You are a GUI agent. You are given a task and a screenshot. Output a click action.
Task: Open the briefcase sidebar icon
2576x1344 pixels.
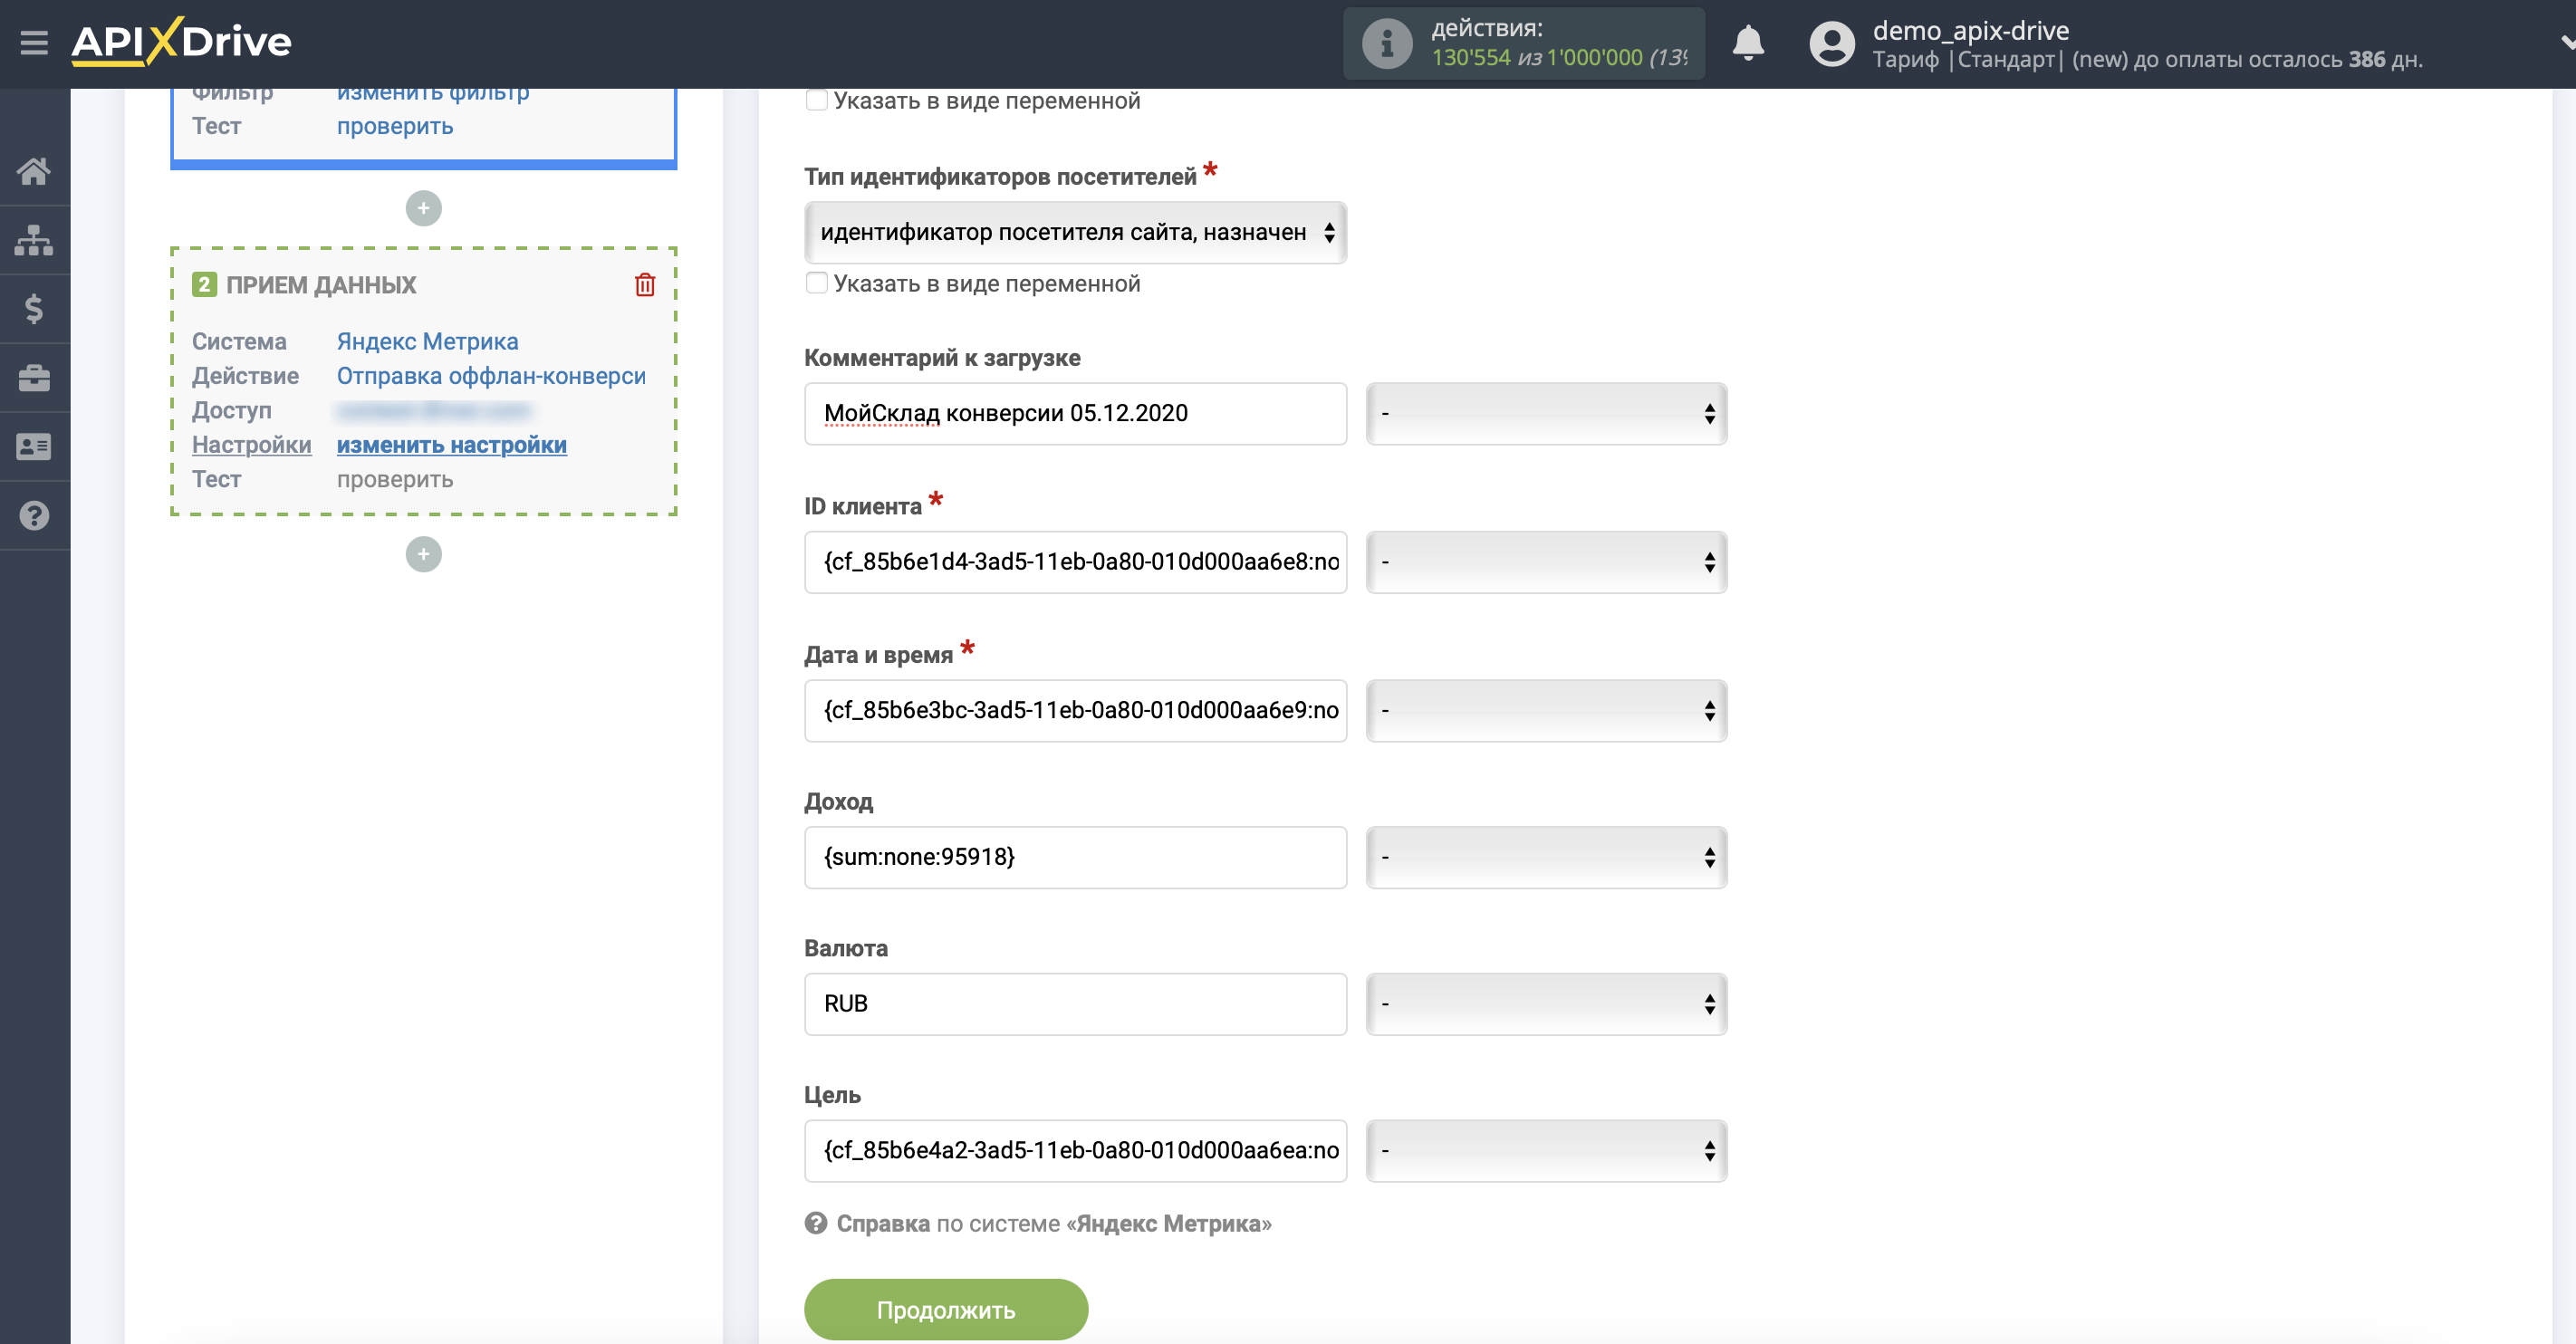34,378
